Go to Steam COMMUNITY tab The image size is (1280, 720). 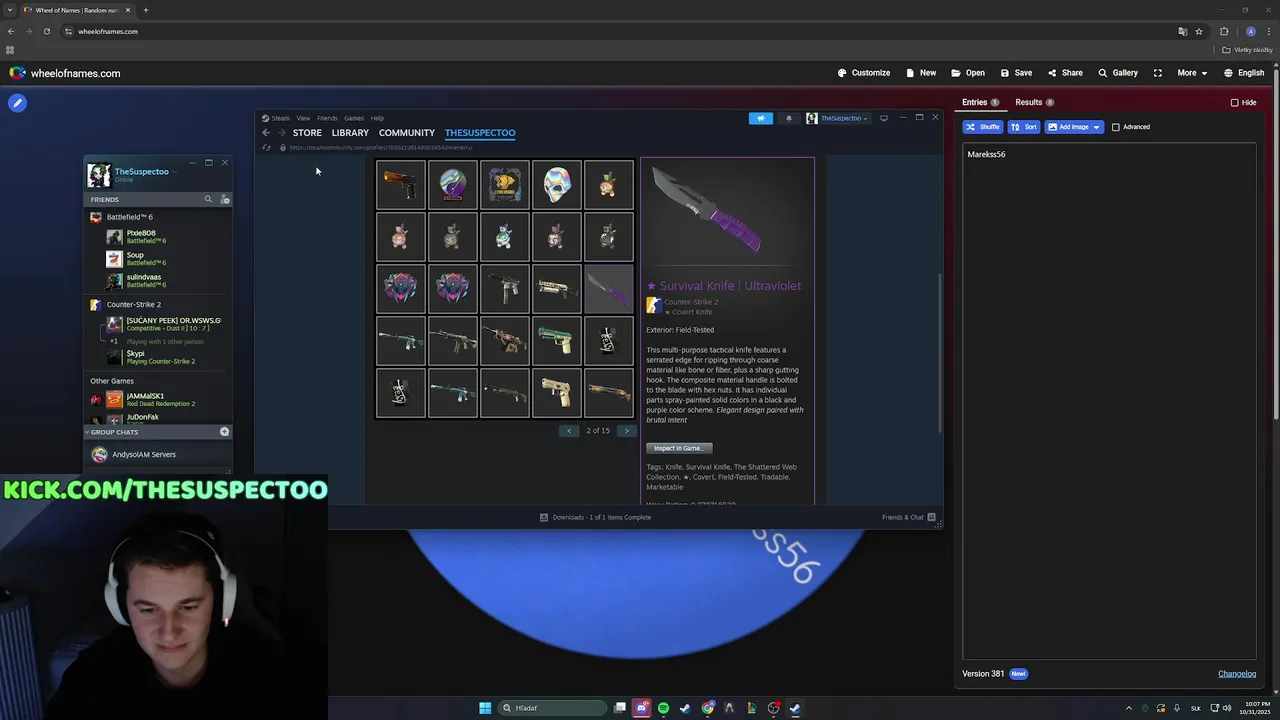tap(407, 133)
